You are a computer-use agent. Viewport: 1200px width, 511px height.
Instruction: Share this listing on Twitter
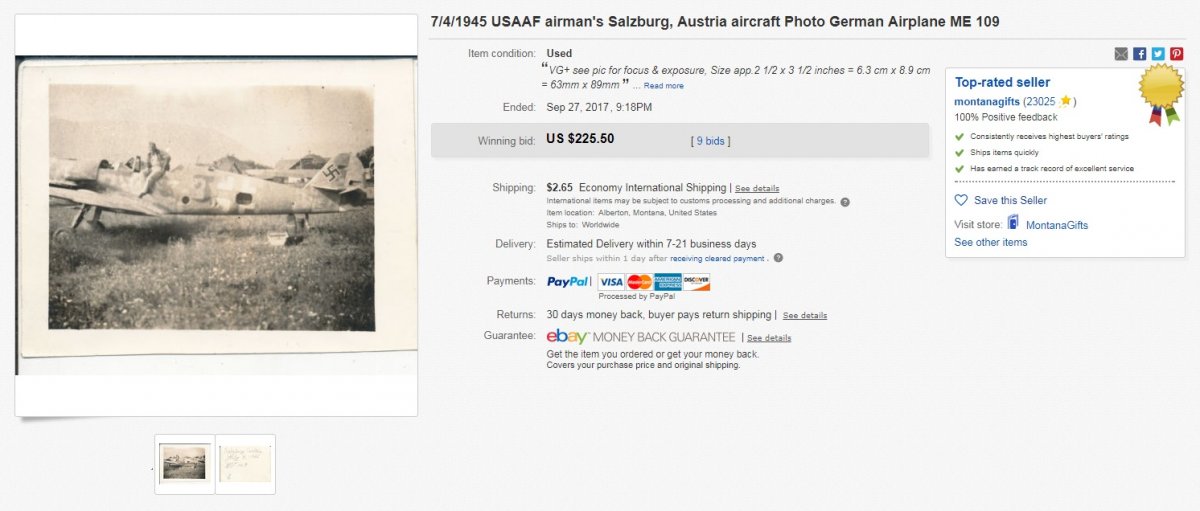tap(1157, 54)
